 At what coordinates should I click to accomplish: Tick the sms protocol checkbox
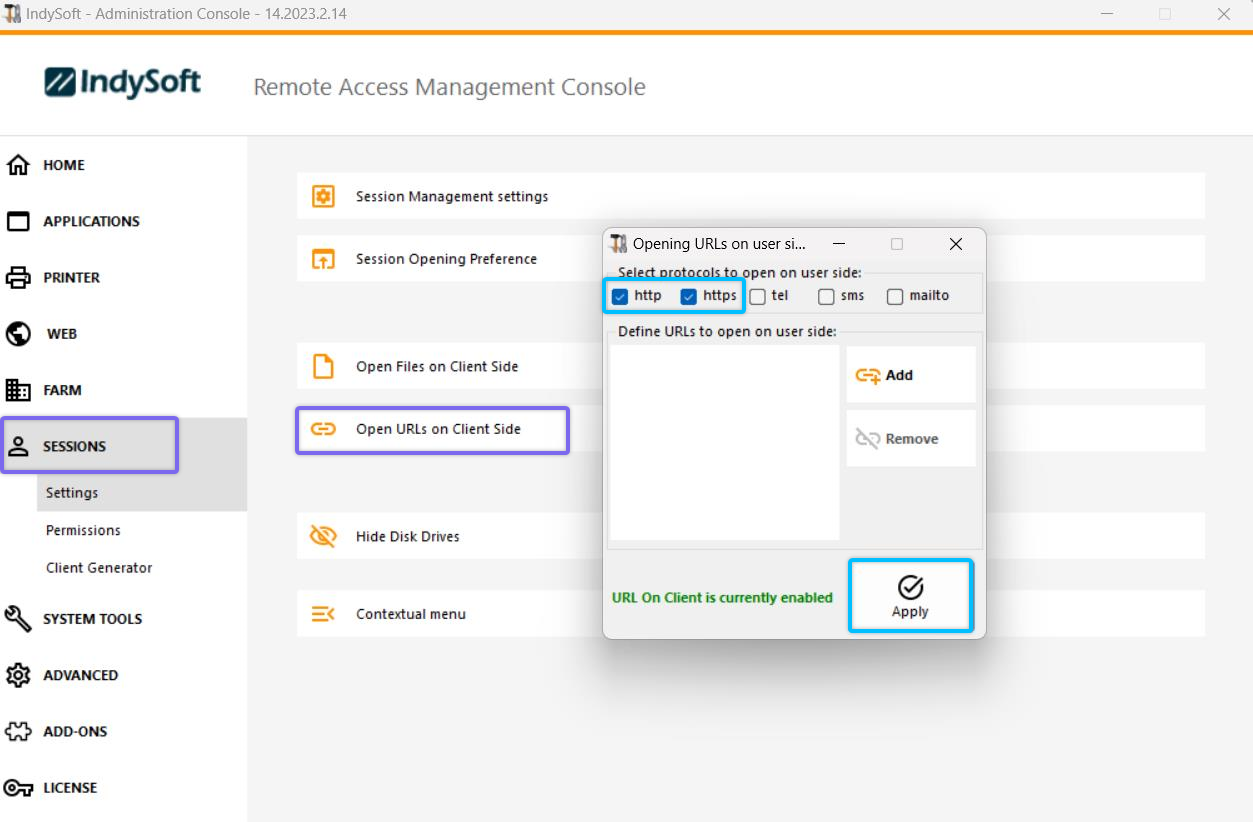pyautogui.click(x=826, y=296)
